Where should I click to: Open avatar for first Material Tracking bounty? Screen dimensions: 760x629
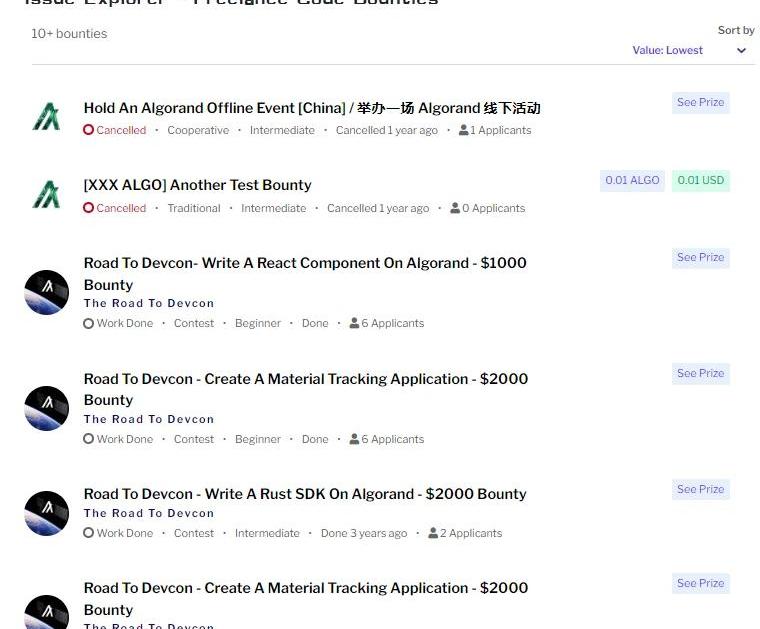[47, 408]
